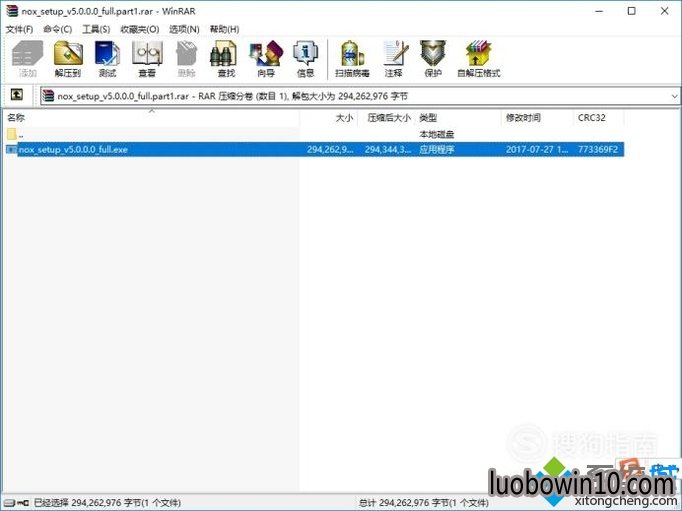Image resolution: width=682 pixels, height=511 pixels.
Task: Click the packed size 294,344,3... cell
Action: tap(388, 150)
